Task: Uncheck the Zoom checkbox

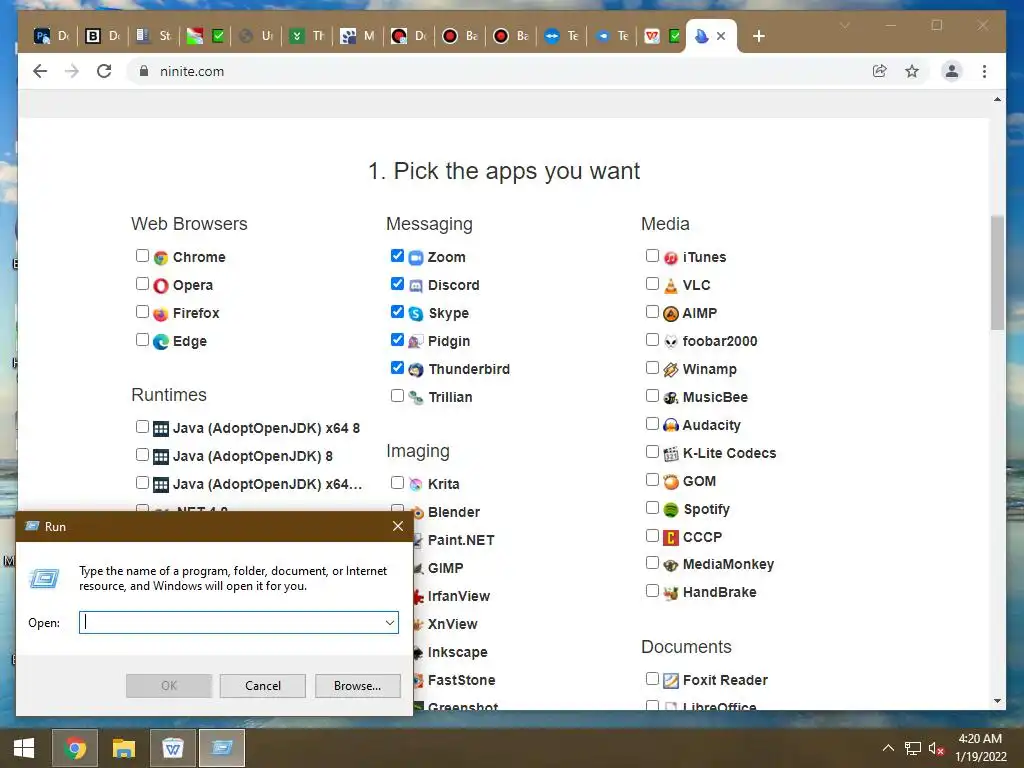Action: (x=397, y=255)
